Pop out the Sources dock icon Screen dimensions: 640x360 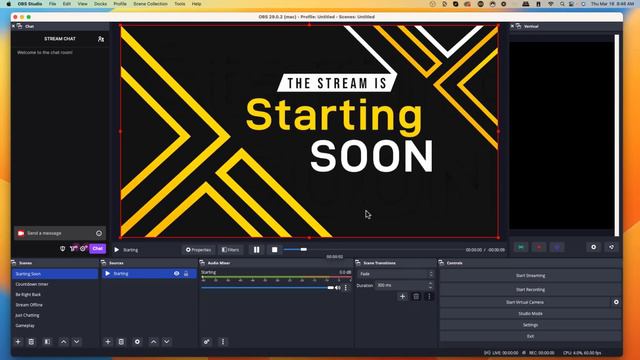(x=104, y=263)
